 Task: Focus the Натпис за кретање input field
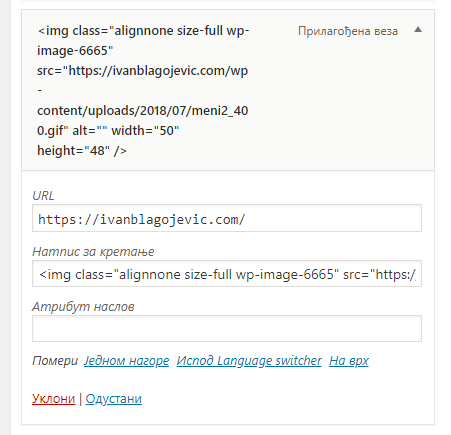coord(227,274)
